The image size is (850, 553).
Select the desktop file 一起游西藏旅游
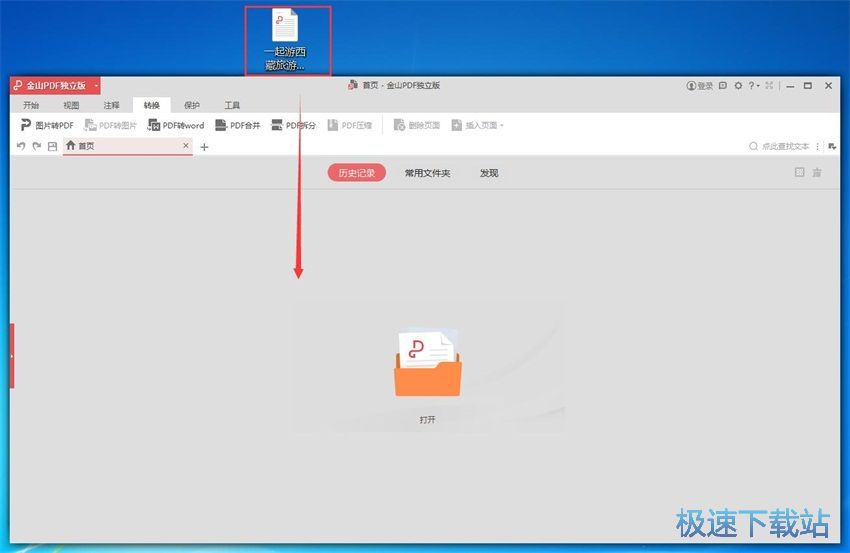pos(287,41)
